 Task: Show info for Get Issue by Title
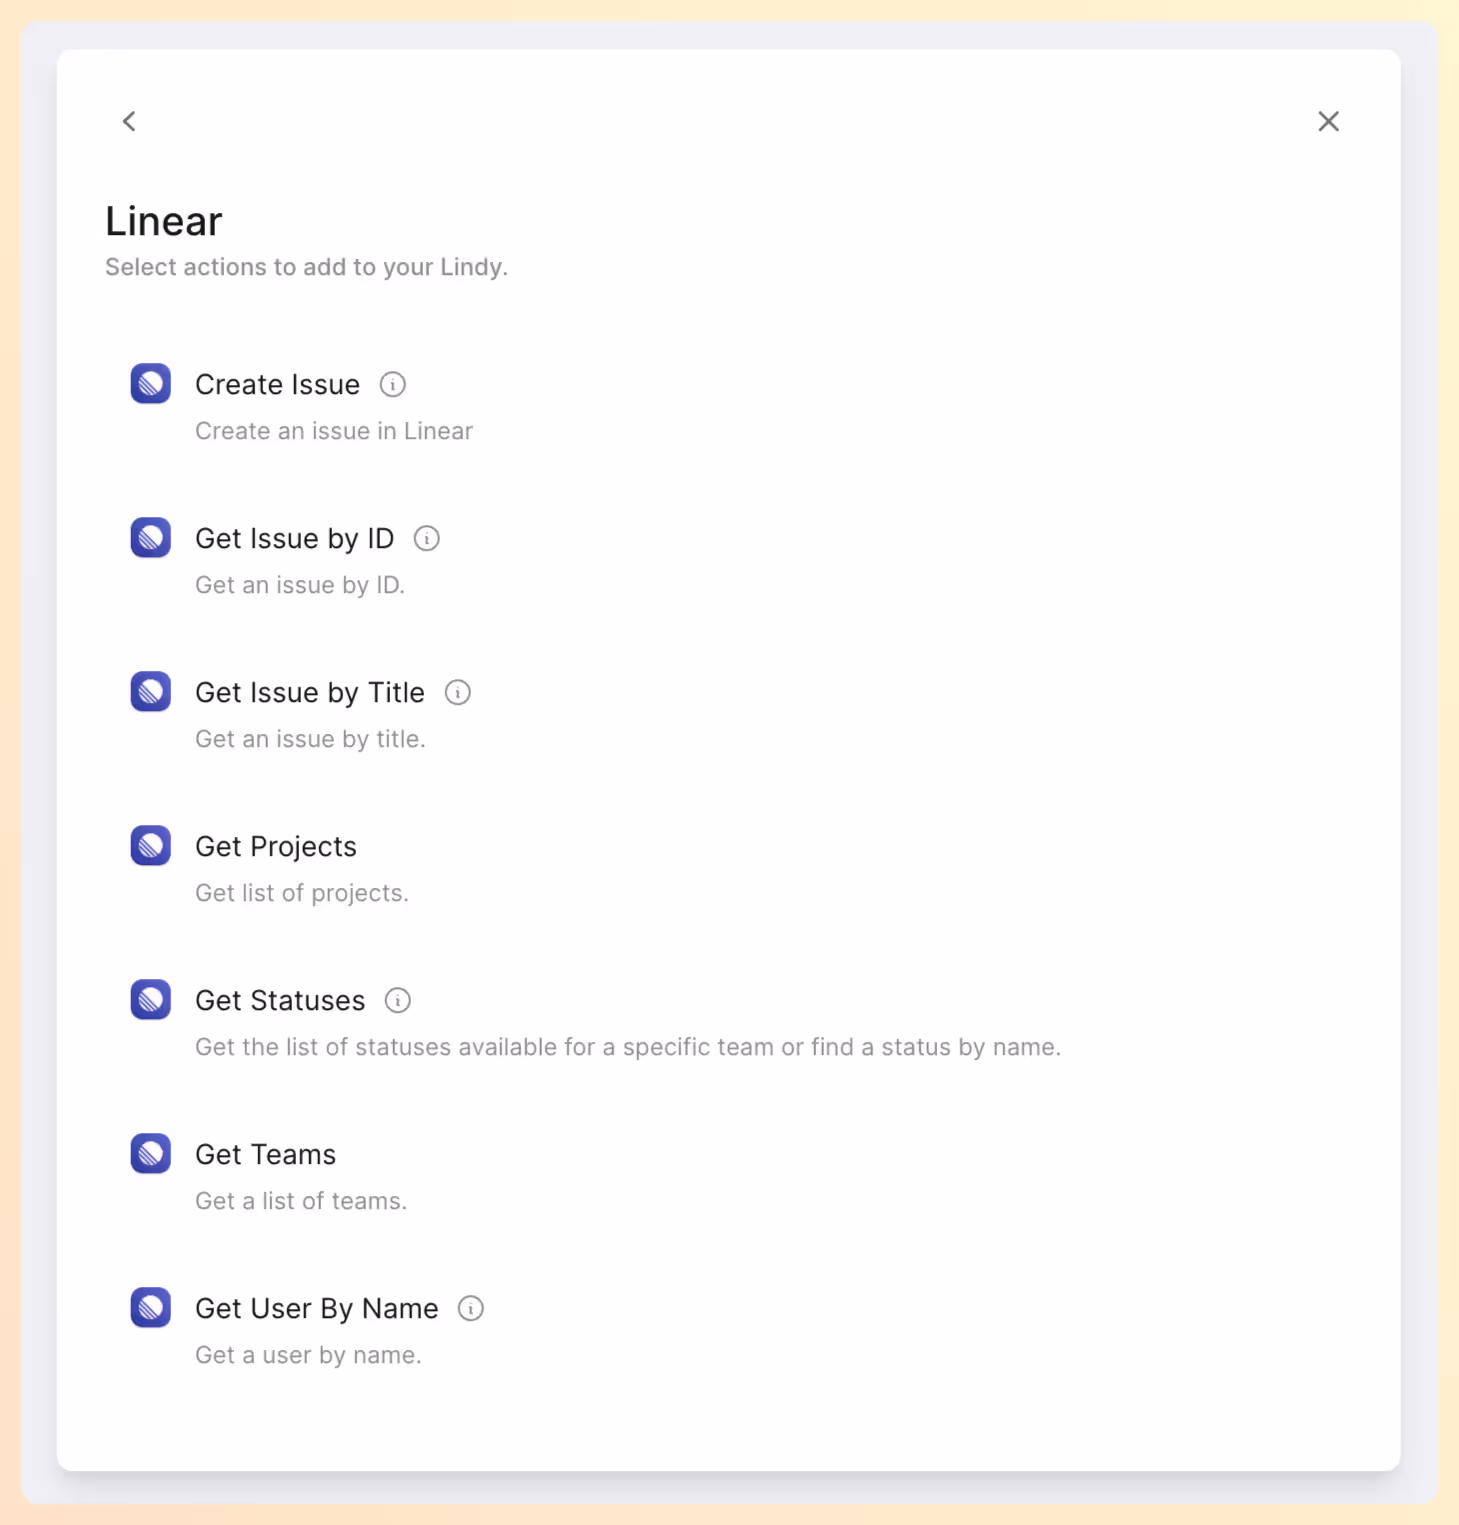[x=458, y=693]
